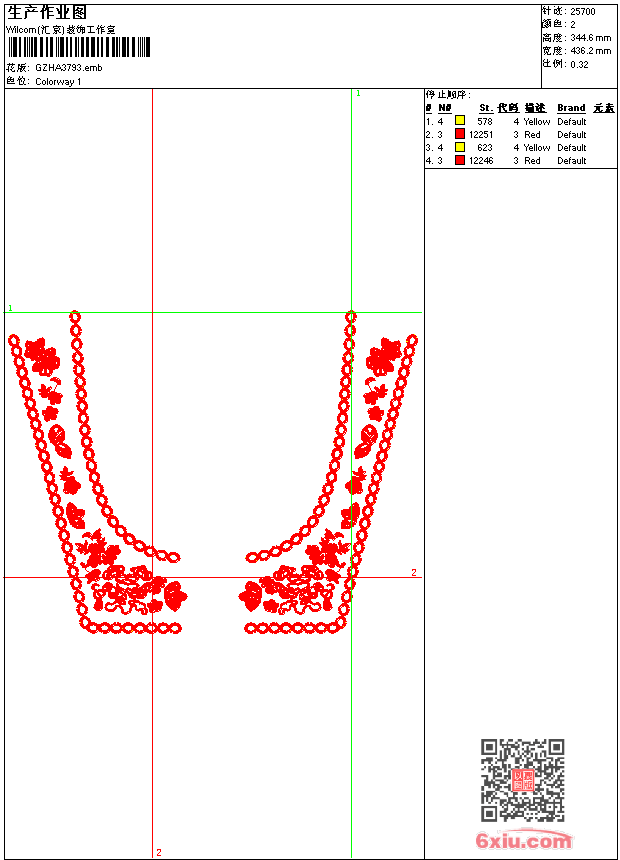Pick the yellow swatch with 623 stitches

point(460,147)
